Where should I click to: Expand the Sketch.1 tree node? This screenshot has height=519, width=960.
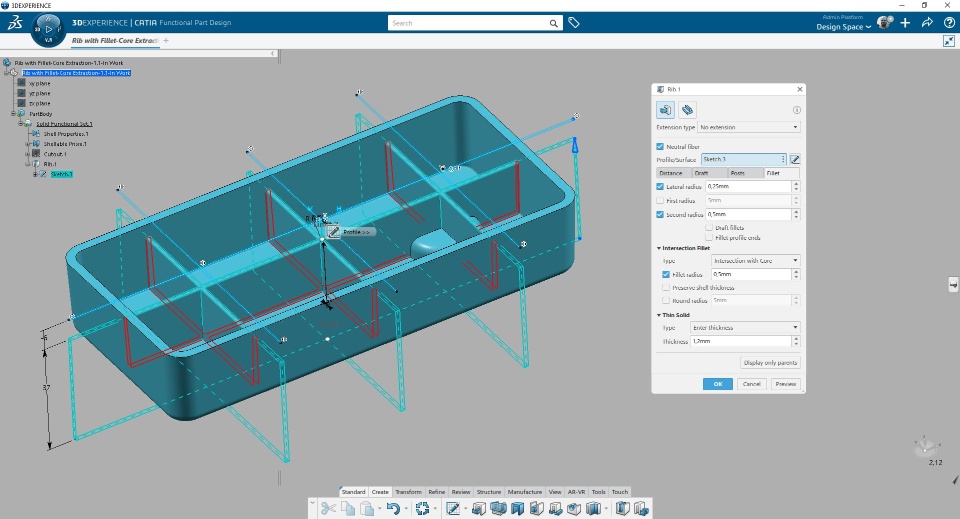coord(36,174)
